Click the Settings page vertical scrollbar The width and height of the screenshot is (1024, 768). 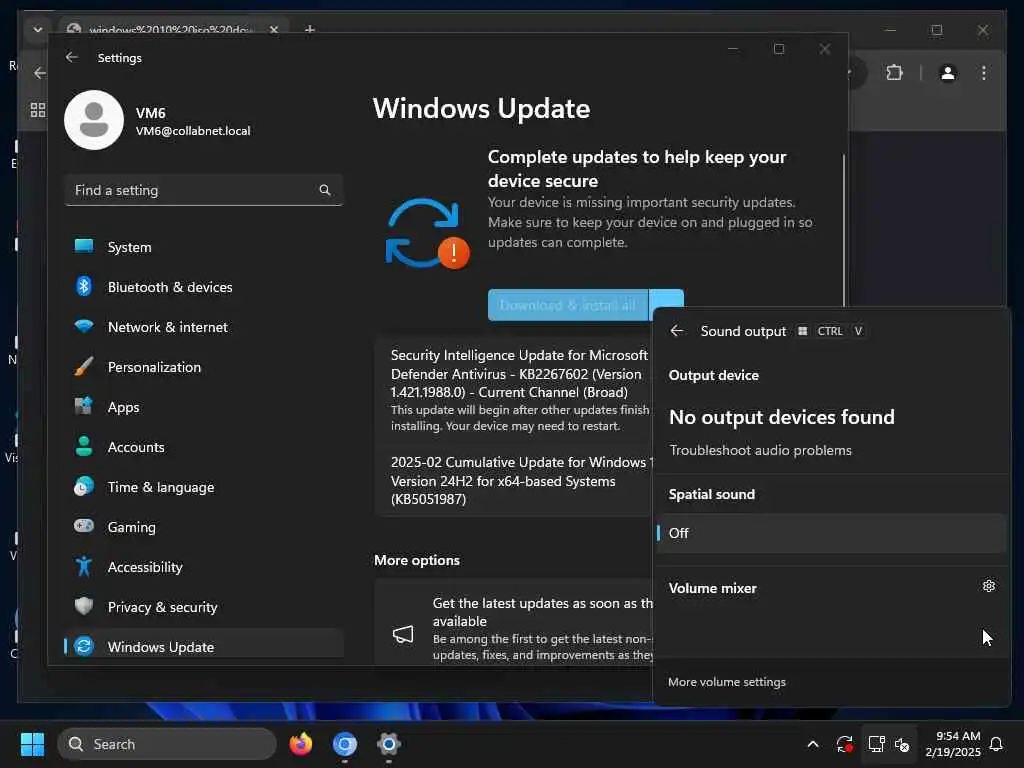[844, 230]
